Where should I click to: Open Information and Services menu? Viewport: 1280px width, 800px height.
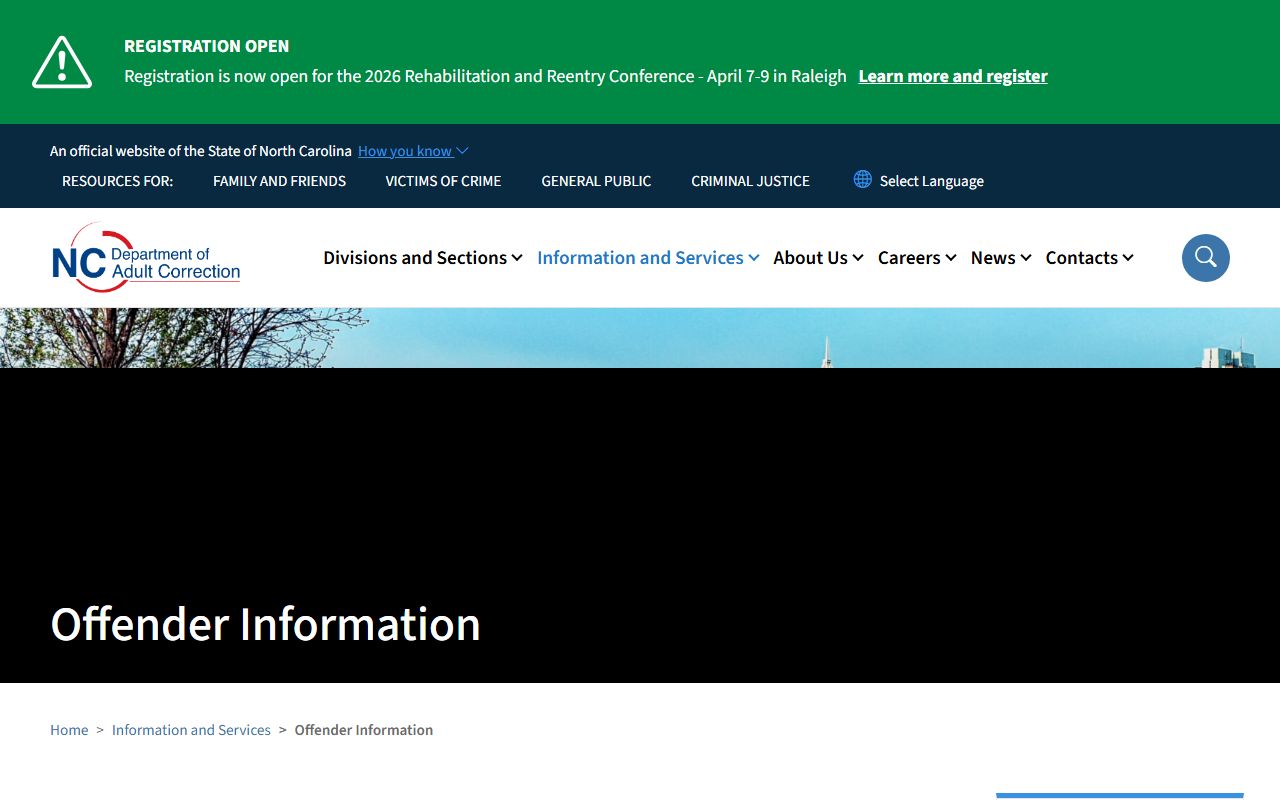(x=648, y=258)
